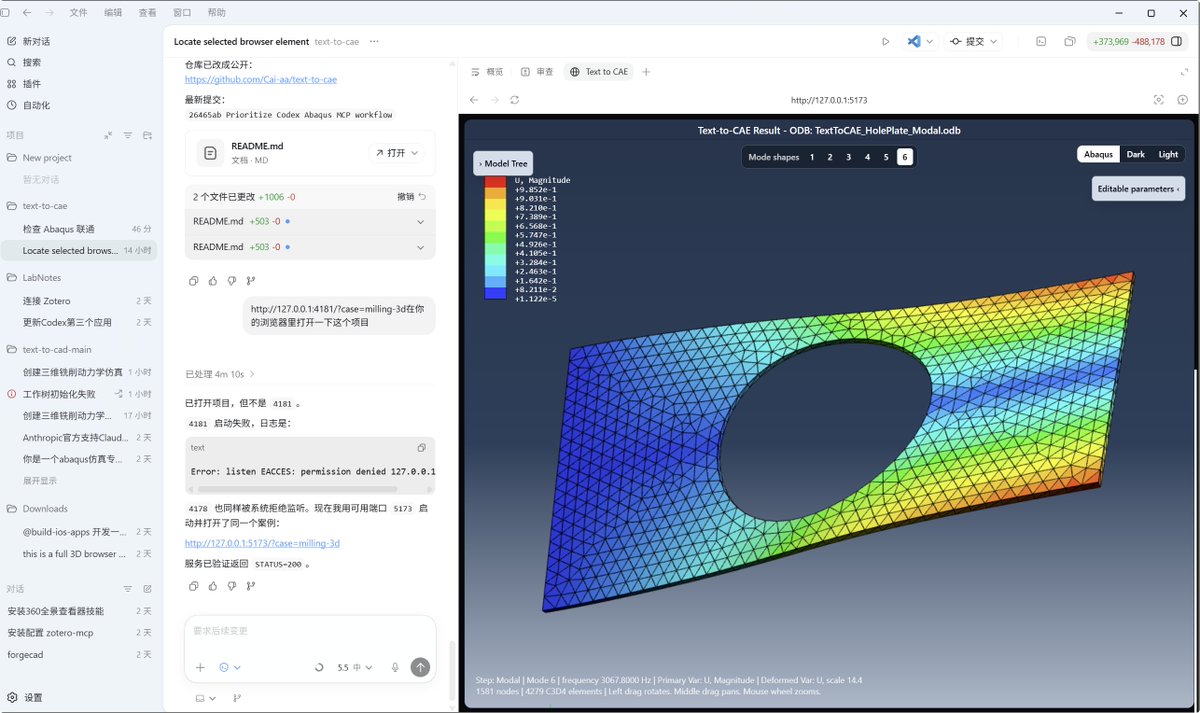Select mode shape 2

[x=830, y=157]
